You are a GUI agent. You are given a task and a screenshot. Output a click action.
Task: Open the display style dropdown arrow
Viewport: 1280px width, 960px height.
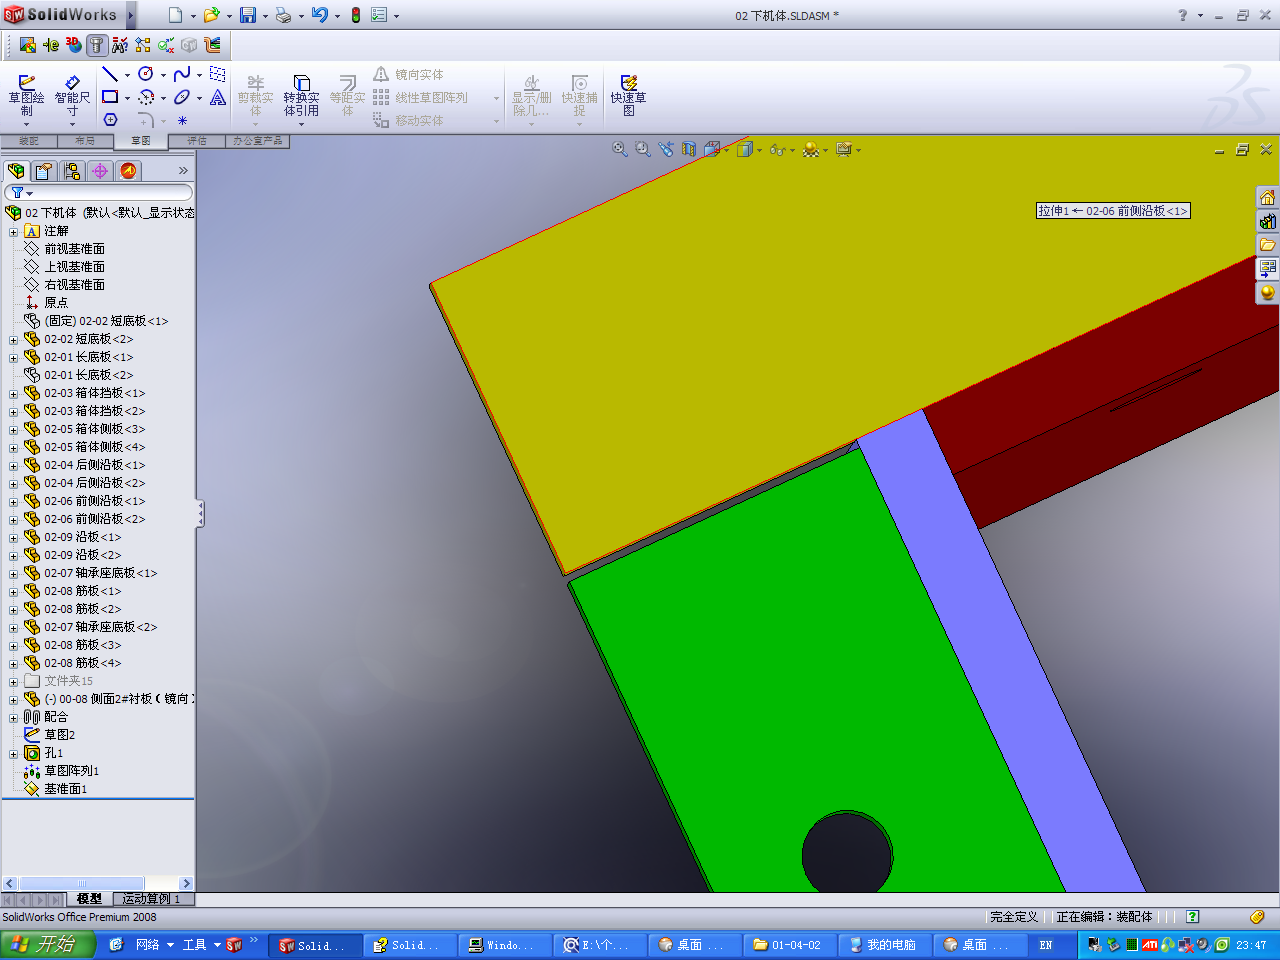point(760,150)
